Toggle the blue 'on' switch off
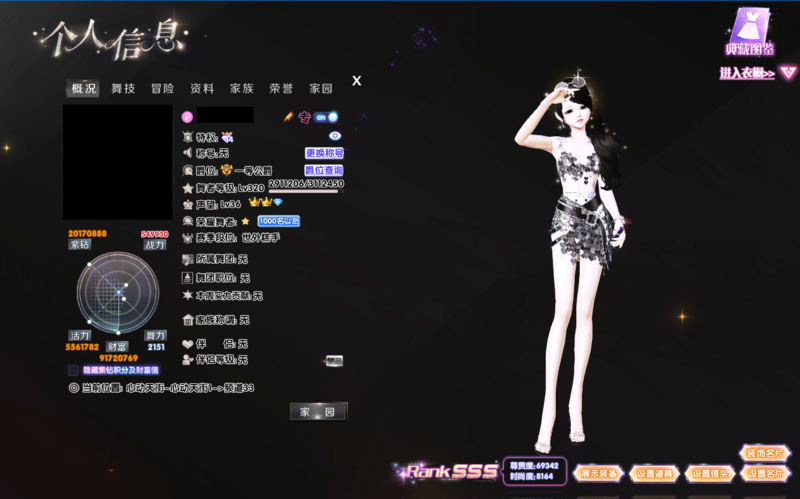The height and width of the screenshot is (499, 800). point(327,117)
